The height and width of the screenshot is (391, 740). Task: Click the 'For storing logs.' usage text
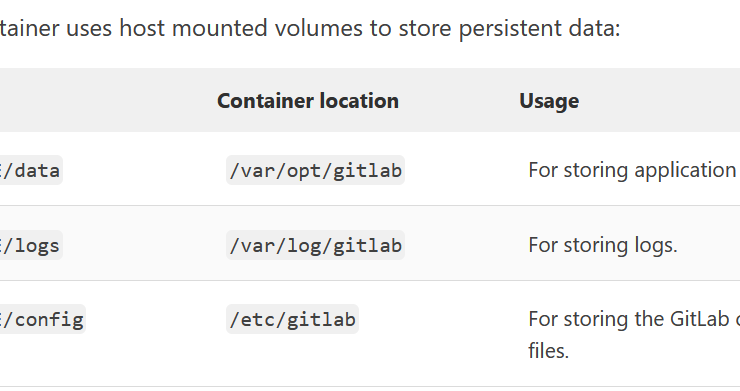603,245
